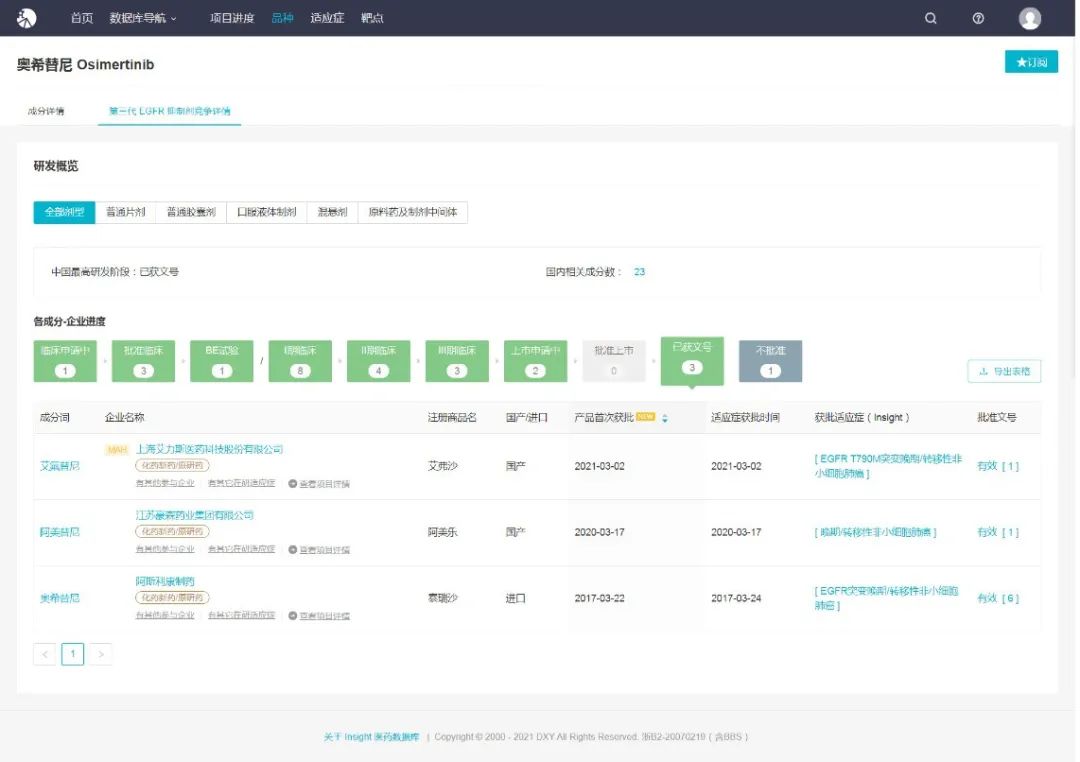Click the star 订阅 subscribe button

tap(1031, 62)
